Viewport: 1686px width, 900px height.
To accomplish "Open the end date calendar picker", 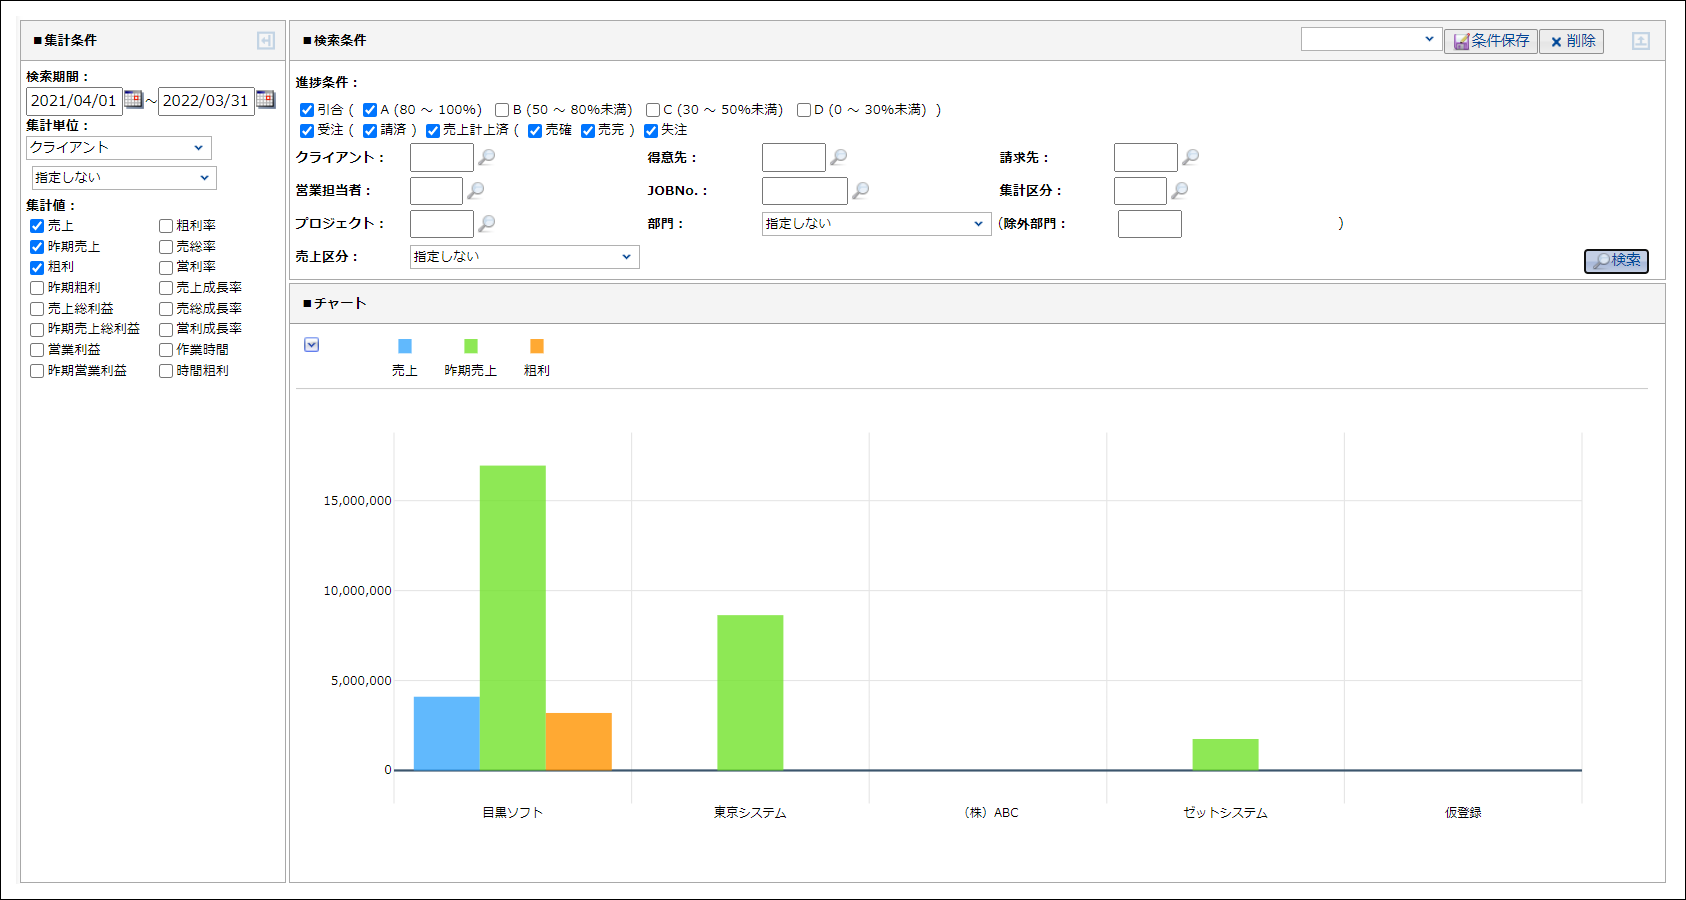I will (265, 99).
